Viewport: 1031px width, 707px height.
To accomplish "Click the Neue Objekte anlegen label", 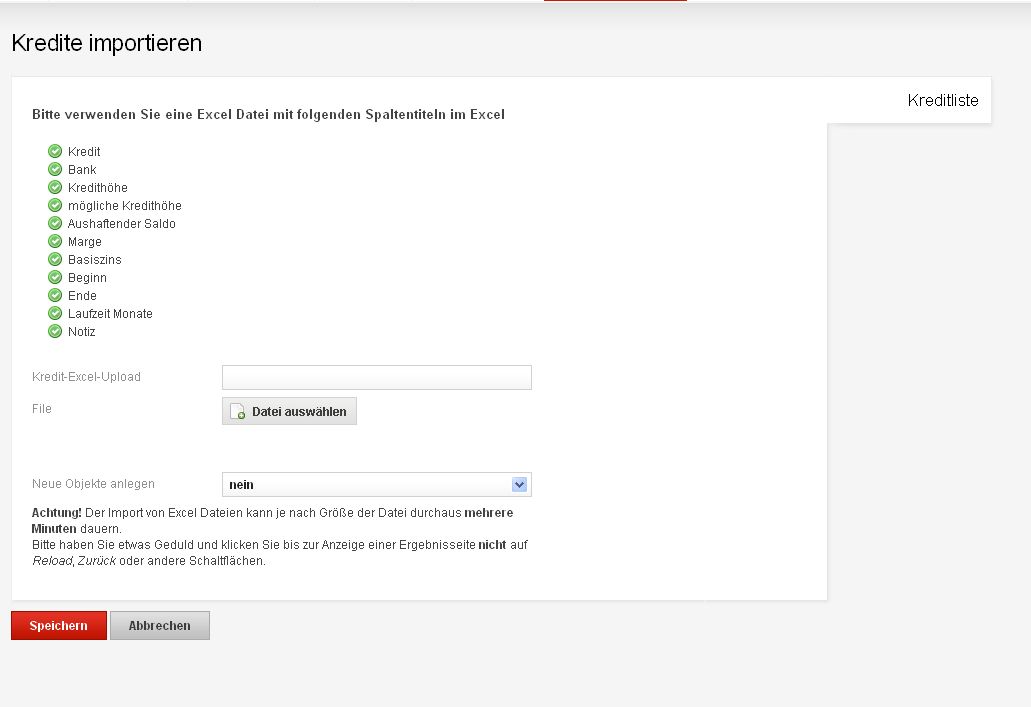I will coord(93,484).
